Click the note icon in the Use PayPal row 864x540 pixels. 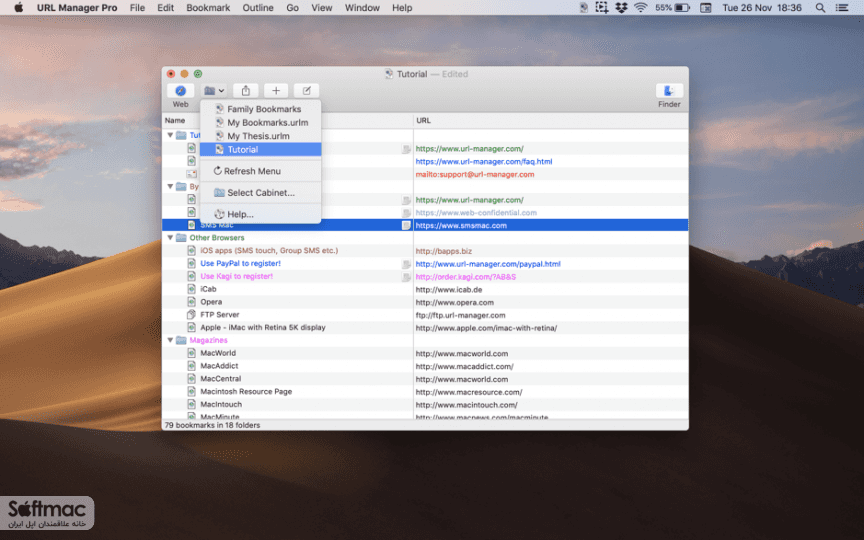(x=406, y=264)
